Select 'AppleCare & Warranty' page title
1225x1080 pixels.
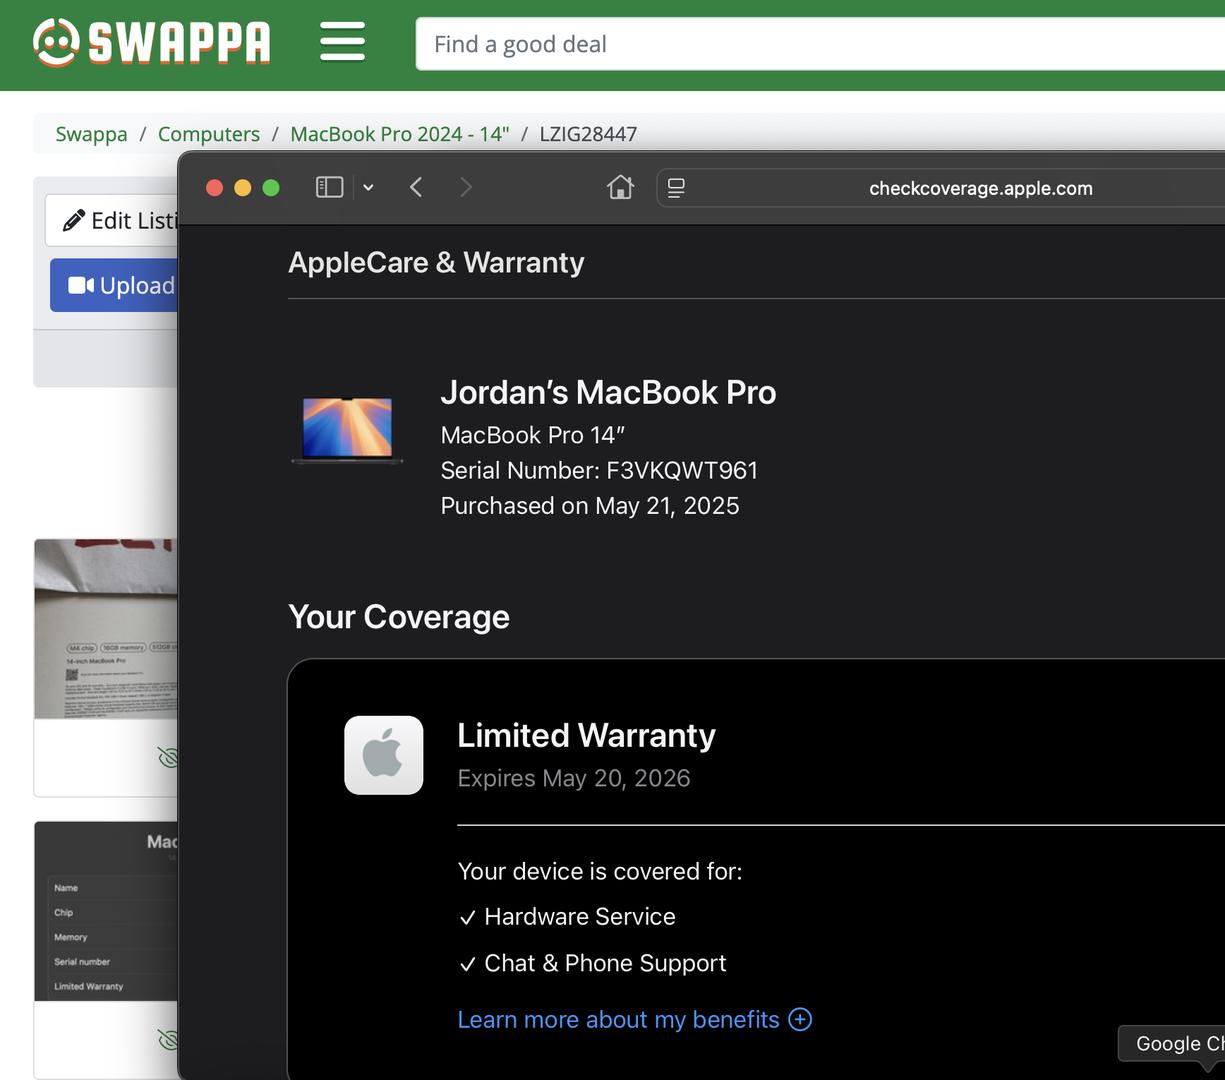436,263
